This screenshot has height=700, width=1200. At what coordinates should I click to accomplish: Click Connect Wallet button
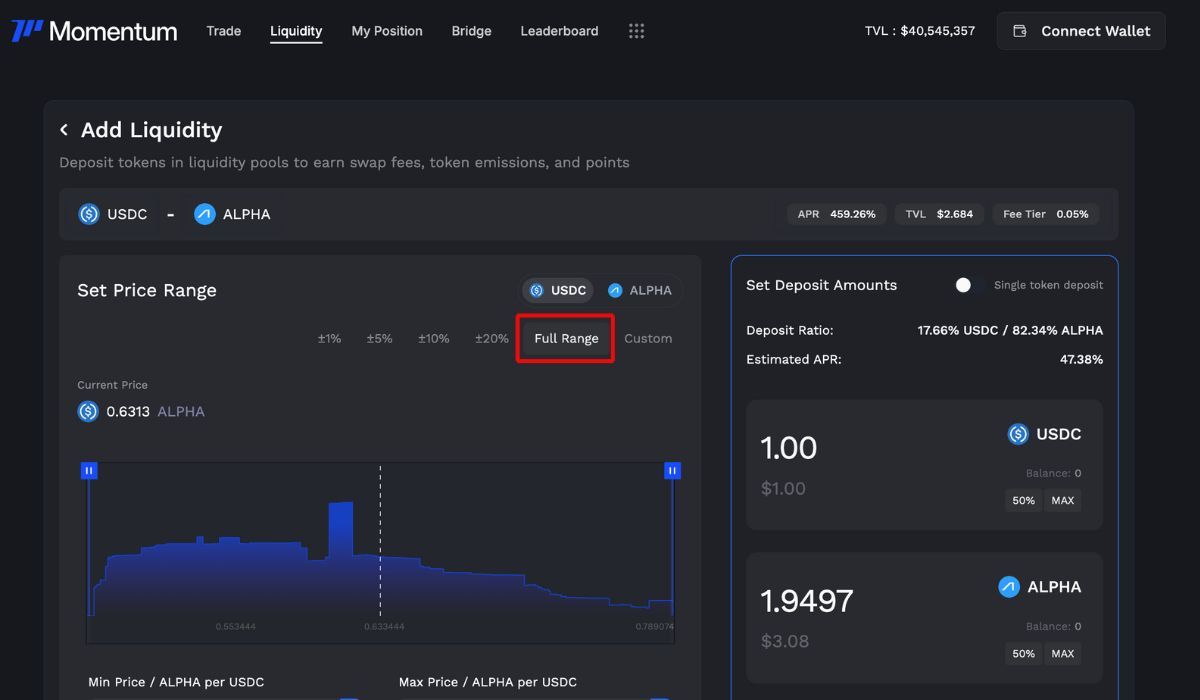pyautogui.click(x=1081, y=31)
